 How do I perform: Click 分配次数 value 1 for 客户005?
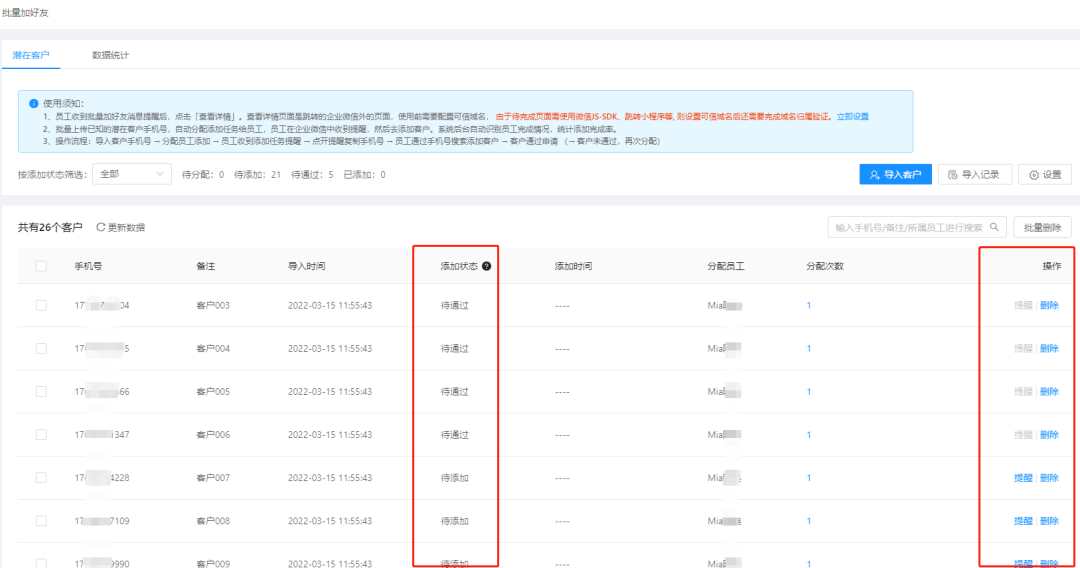(x=809, y=392)
